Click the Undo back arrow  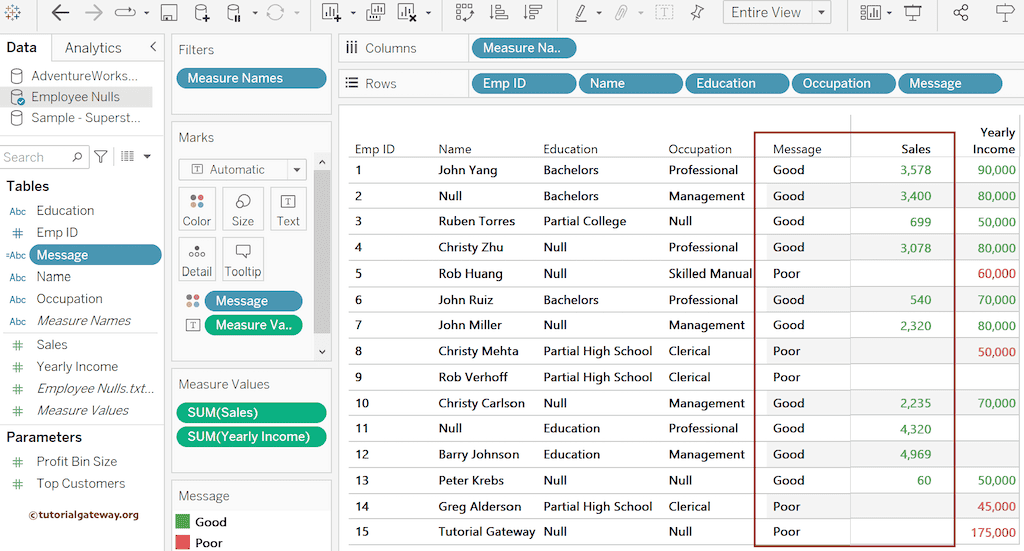click(x=60, y=12)
